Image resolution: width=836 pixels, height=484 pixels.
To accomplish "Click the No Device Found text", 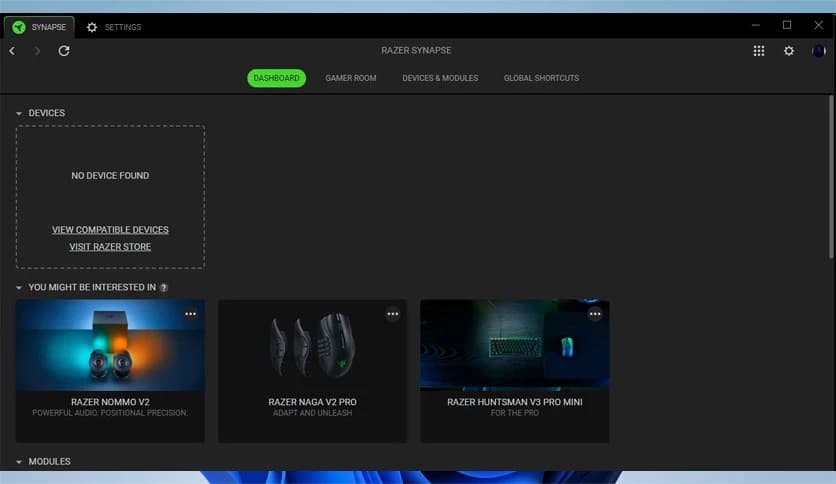I will [x=110, y=175].
